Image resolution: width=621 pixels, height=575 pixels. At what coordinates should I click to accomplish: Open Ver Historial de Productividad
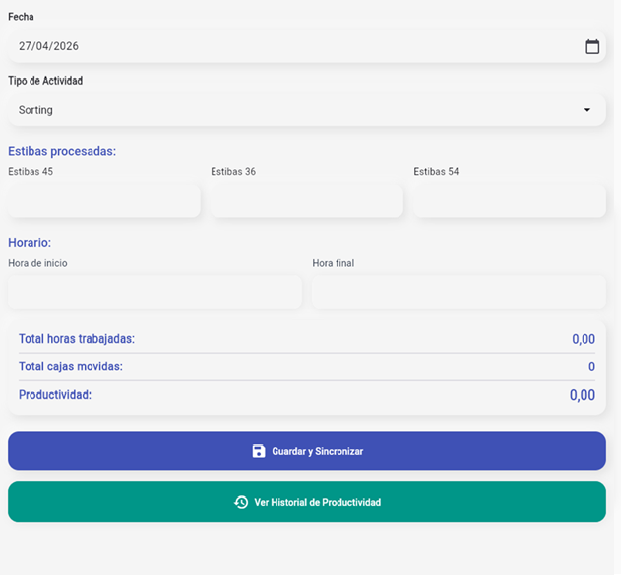(307, 502)
